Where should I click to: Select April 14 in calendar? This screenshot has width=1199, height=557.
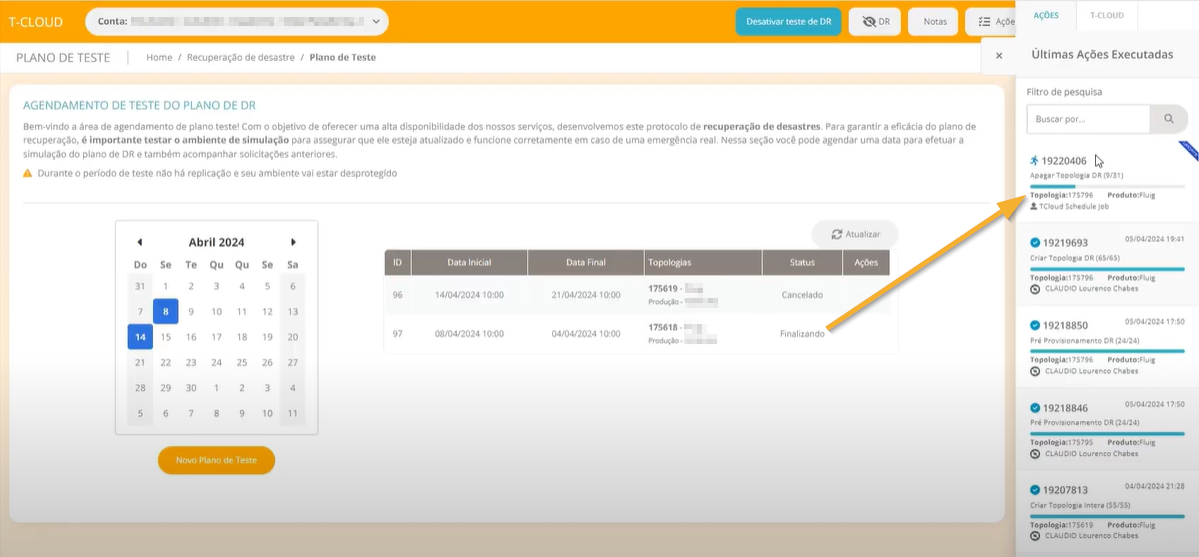(140, 337)
